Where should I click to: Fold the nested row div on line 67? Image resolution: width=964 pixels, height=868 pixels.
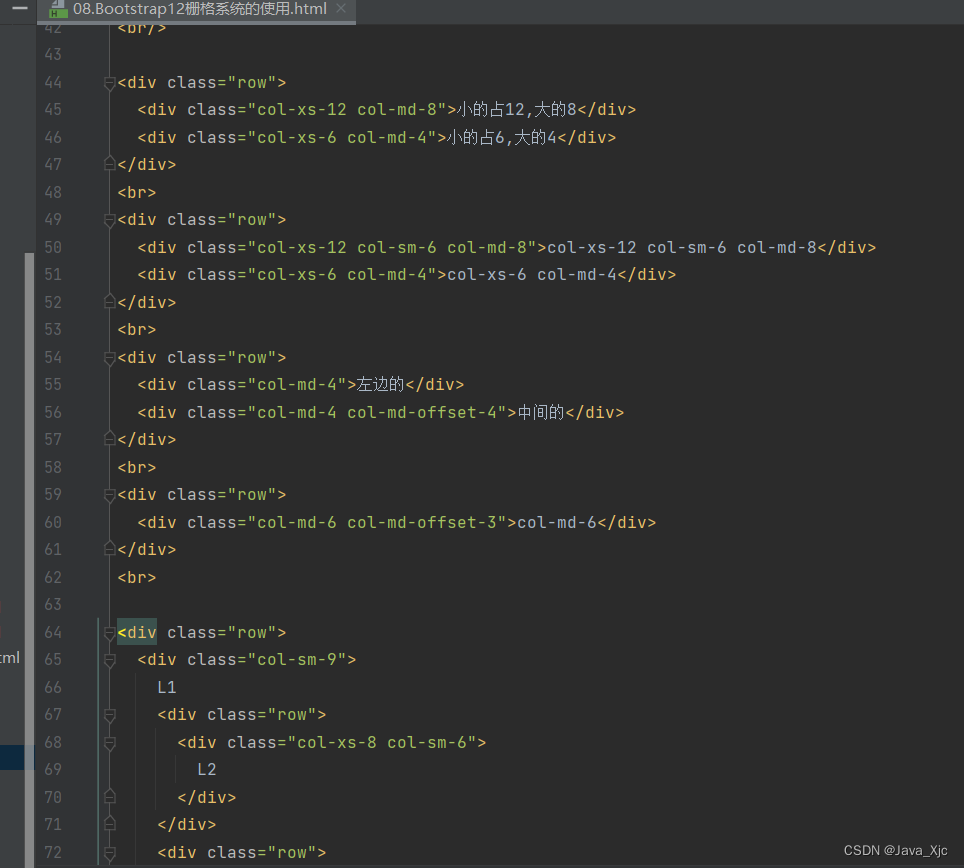109,715
